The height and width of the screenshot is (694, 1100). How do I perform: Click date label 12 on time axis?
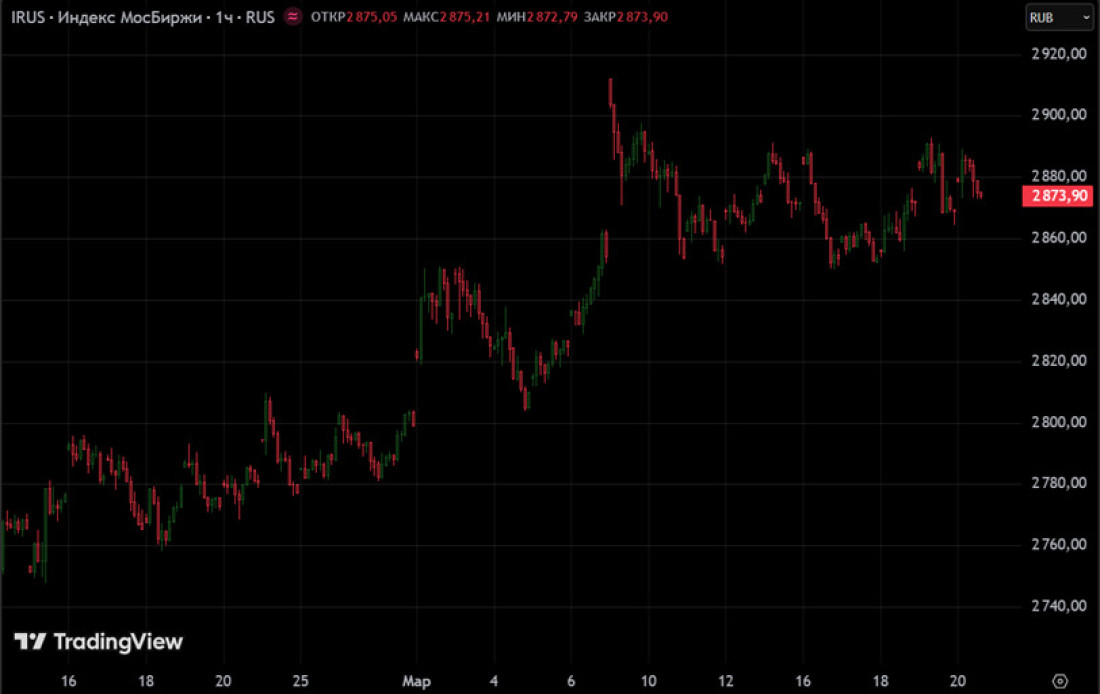[x=725, y=681]
